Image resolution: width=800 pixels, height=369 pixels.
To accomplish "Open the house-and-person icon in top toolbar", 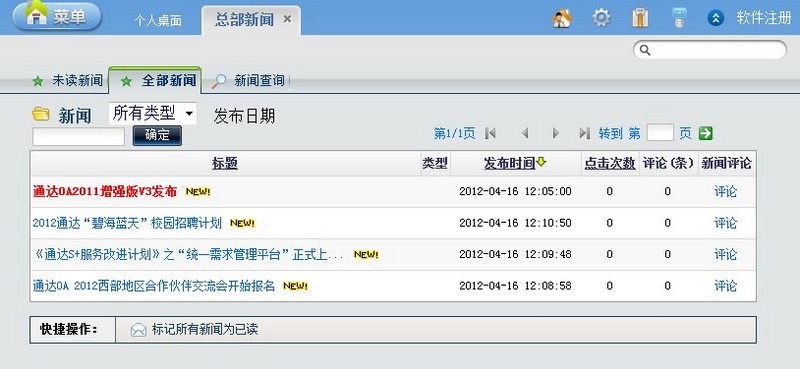I will pyautogui.click(x=562, y=18).
